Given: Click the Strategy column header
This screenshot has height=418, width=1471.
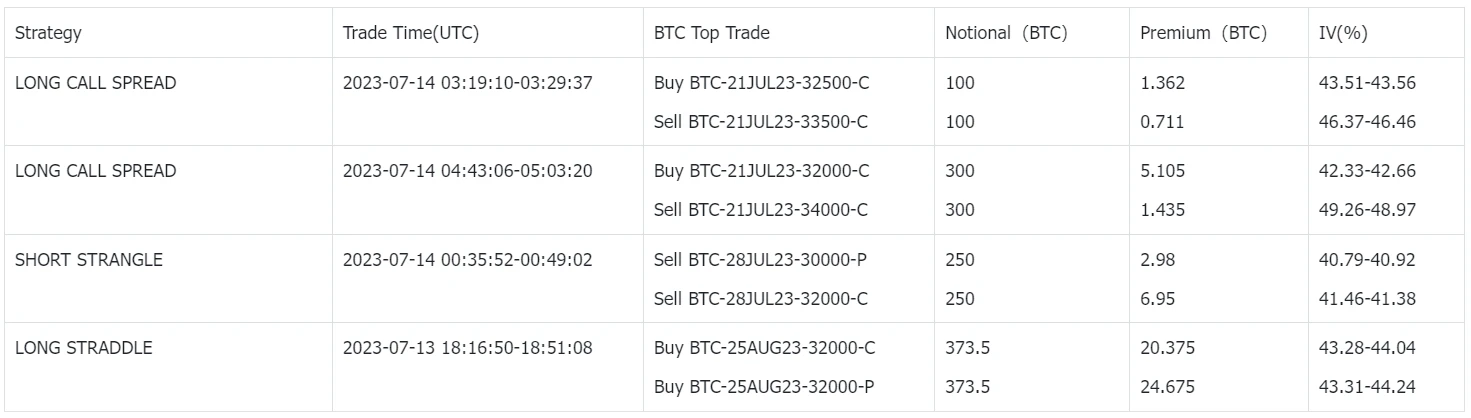Looking at the screenshot, I should (x=48, y=33).
